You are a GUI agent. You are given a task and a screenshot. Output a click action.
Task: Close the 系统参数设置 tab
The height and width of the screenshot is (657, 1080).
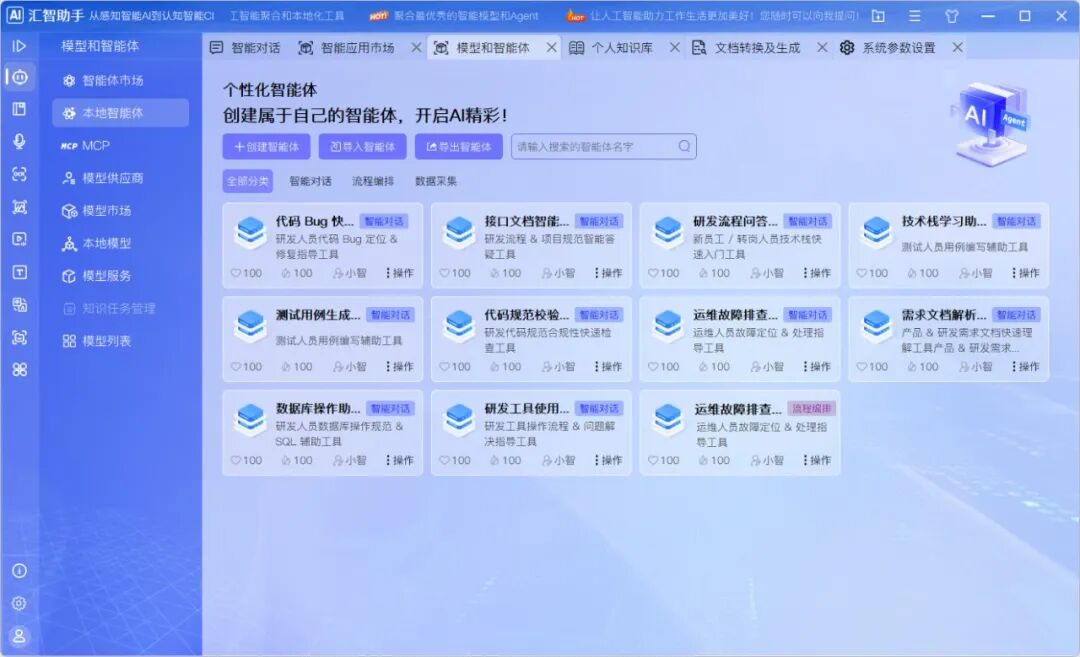957,48
